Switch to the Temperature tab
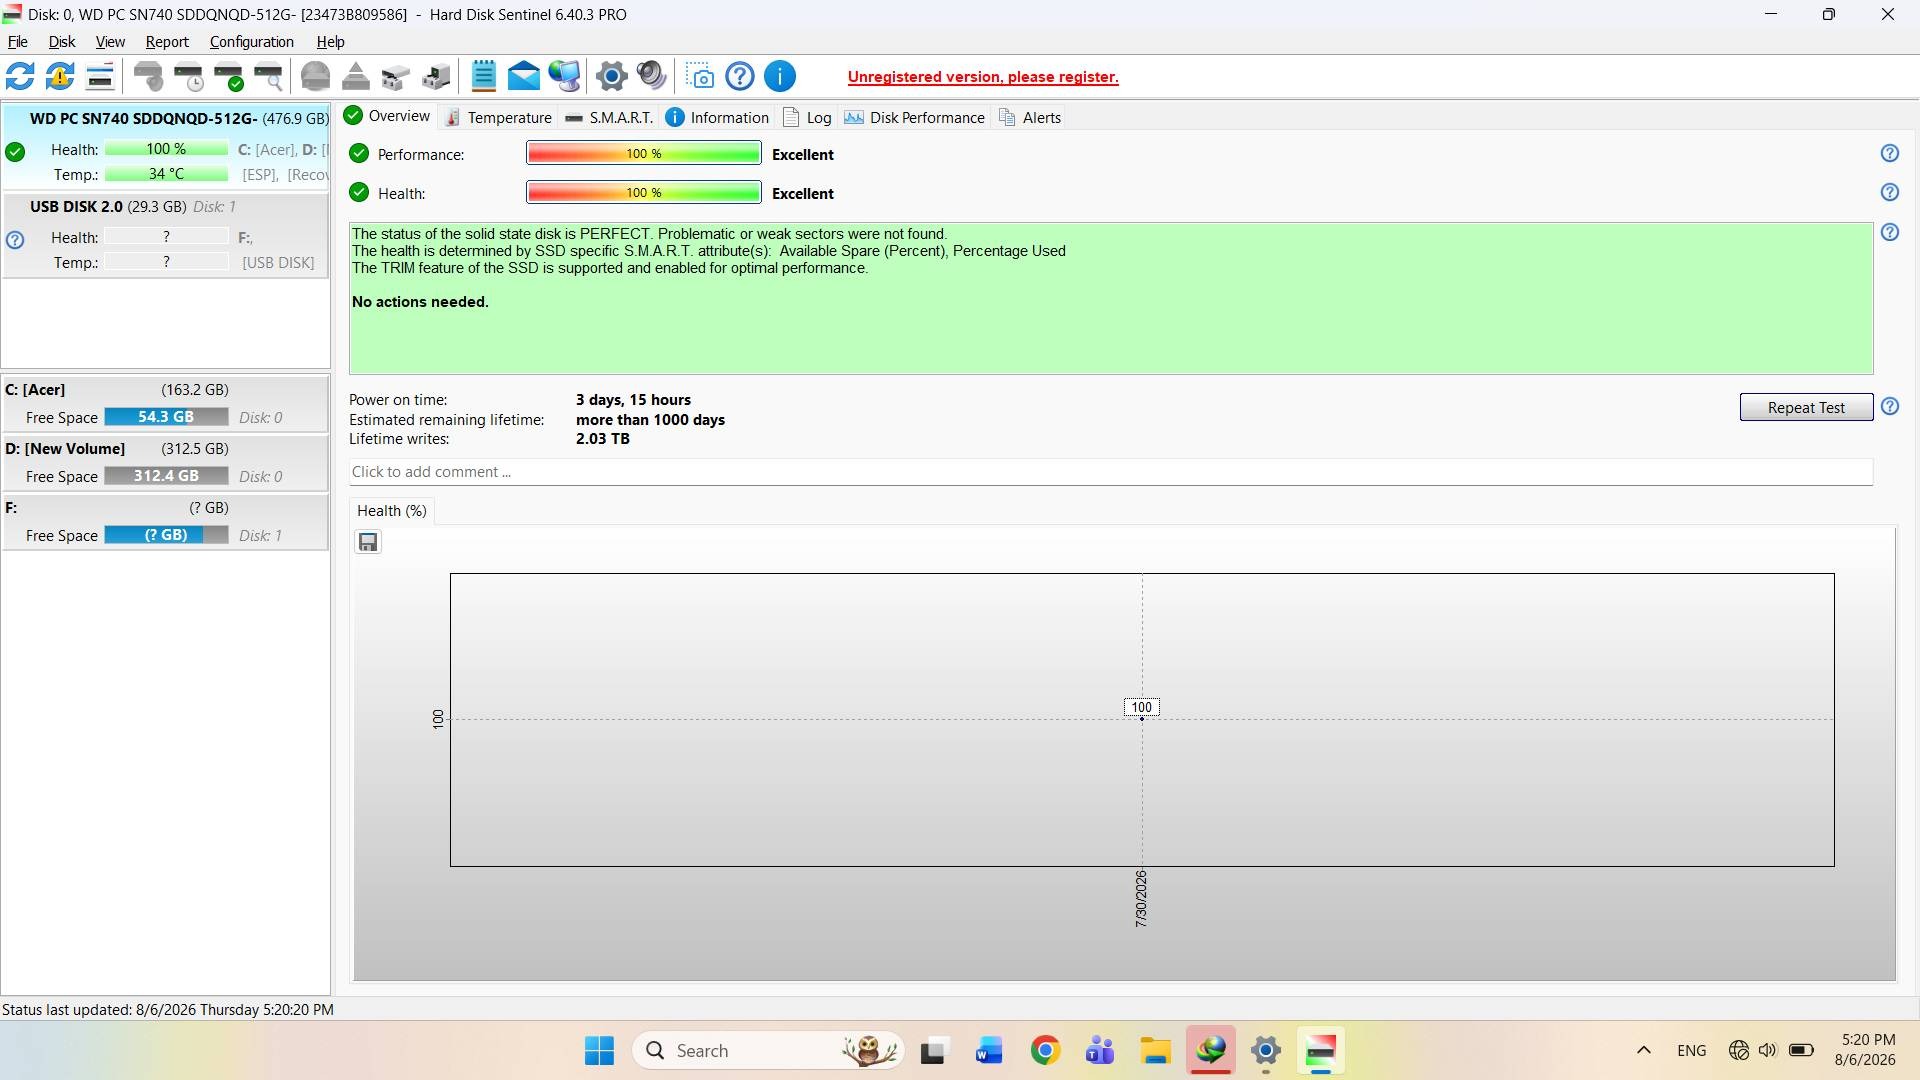 click(498, 118)
